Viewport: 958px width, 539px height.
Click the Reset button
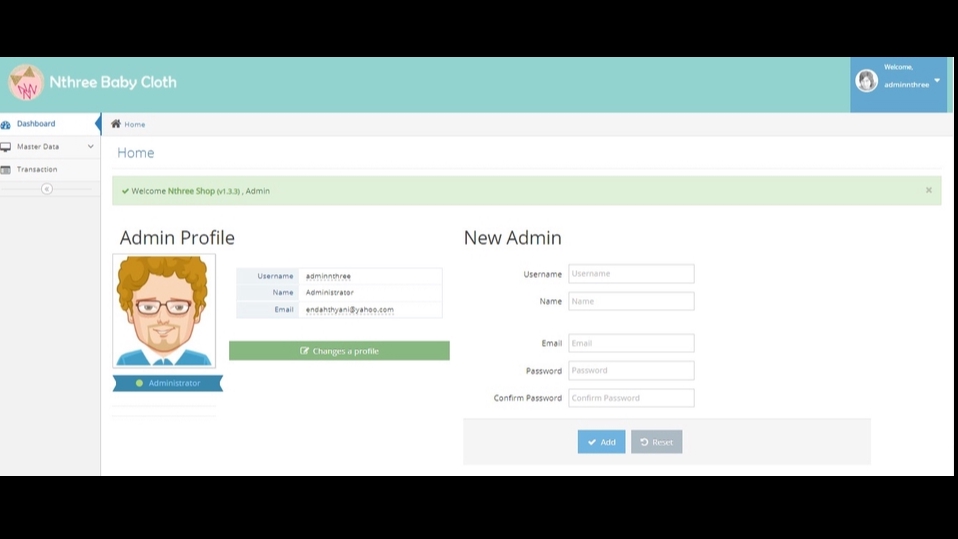tap(656, 442)
